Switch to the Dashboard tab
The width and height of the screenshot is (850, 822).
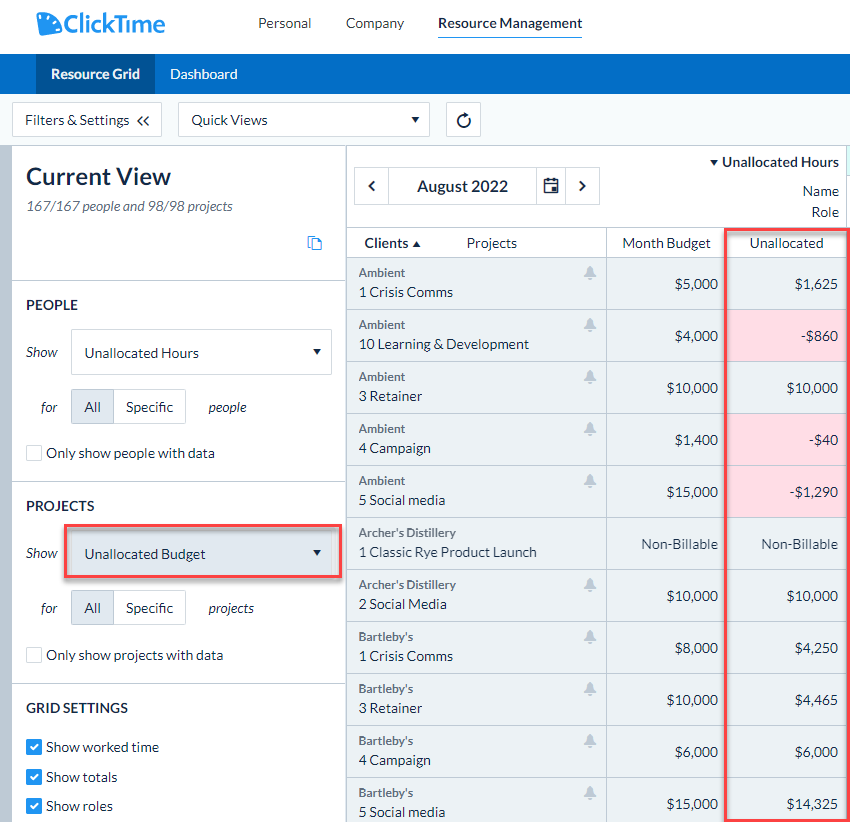click(x=203, y=73)
